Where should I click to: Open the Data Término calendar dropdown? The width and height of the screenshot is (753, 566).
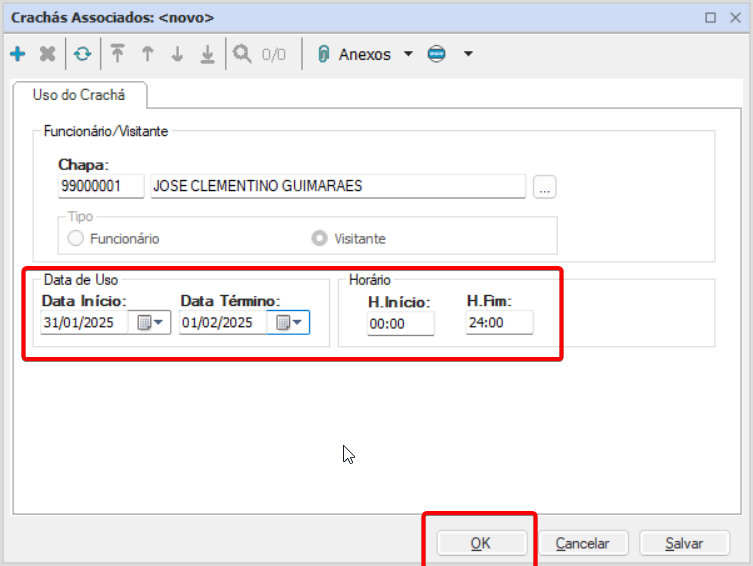click(288, 322)
